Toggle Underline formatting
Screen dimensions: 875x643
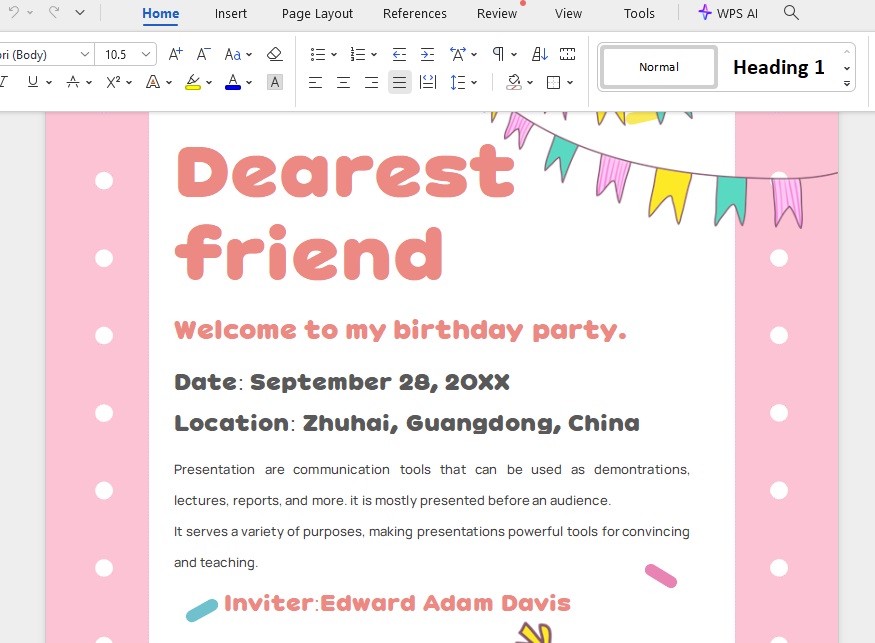click(31, 82)
